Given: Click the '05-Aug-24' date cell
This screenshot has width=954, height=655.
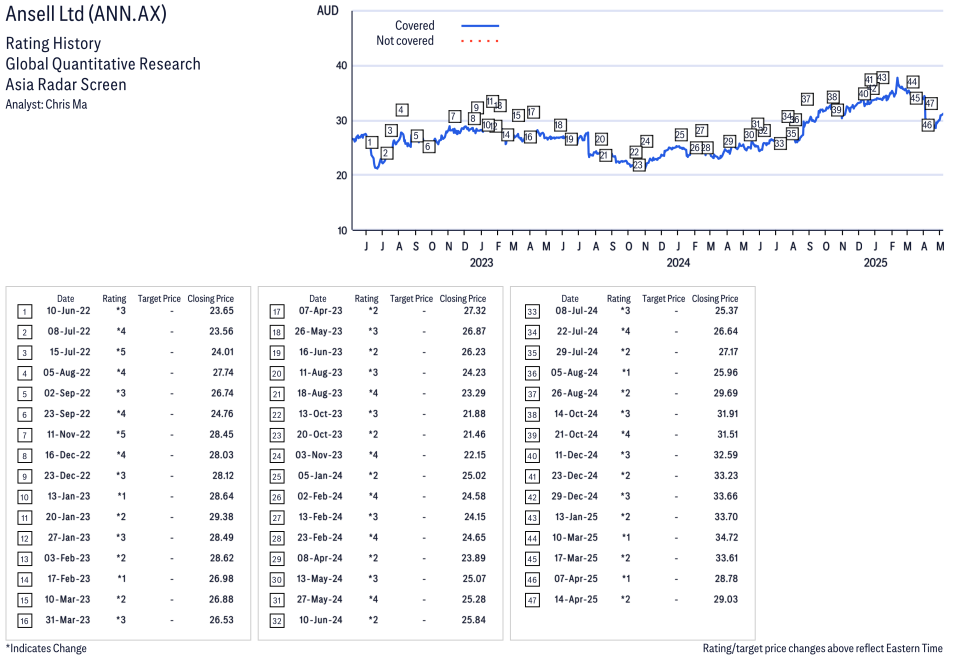Looking at the screenshot, I should (574, 372).
